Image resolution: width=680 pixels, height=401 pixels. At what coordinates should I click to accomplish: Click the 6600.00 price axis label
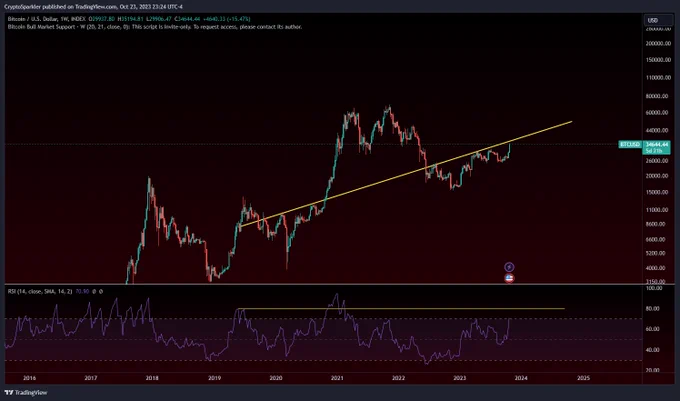pos(657,239)
